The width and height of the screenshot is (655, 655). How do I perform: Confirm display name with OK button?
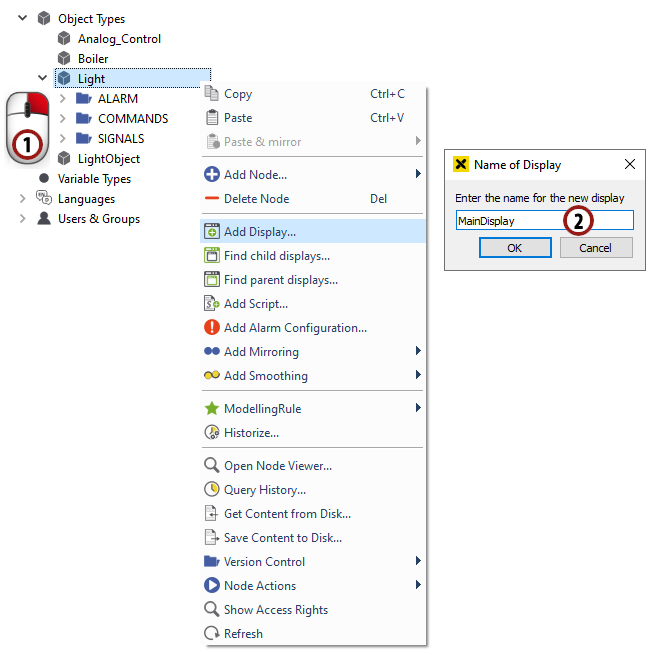point(515,248)
